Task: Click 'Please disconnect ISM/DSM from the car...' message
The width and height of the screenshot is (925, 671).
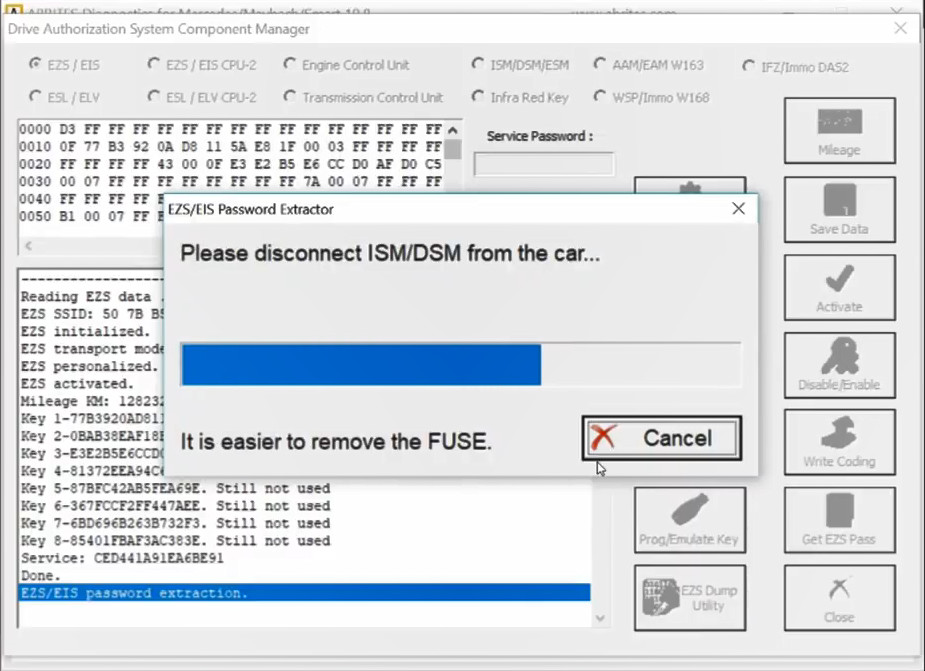Action: click(x=390, y=254)
